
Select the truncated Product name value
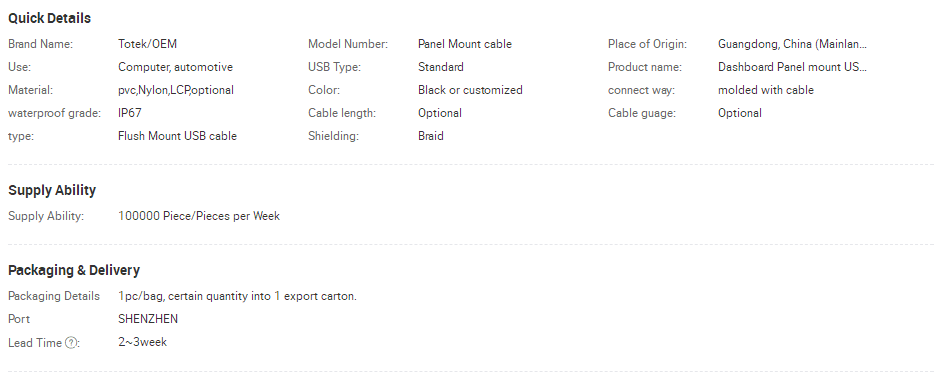click(792, 67)
